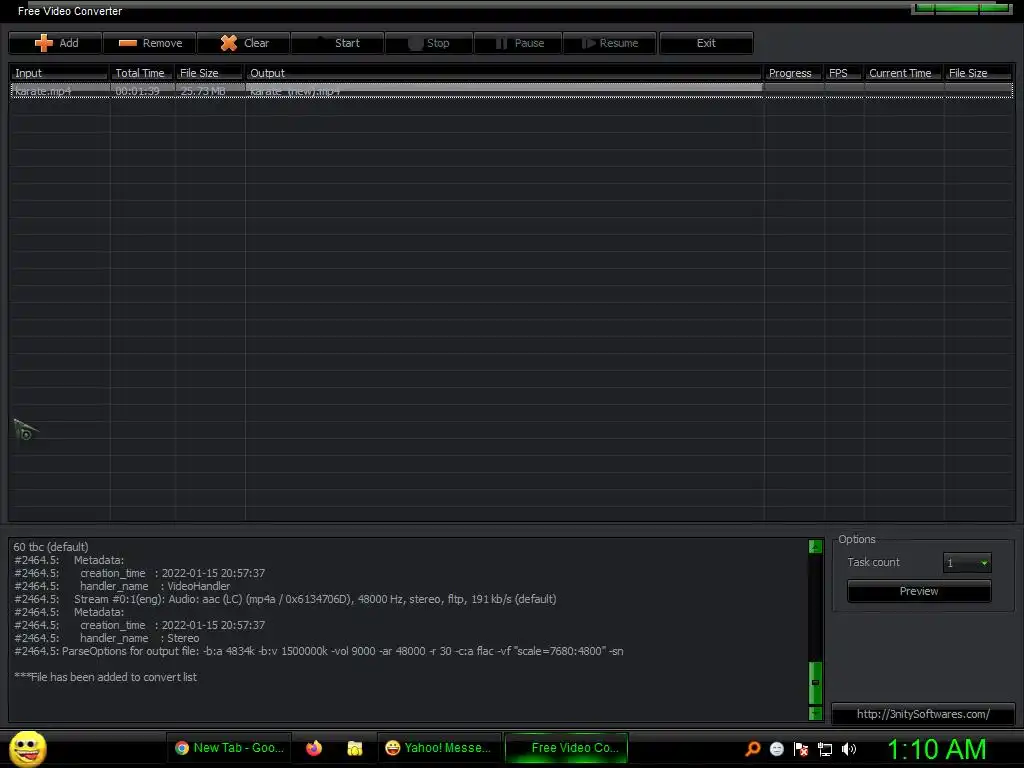Click the 25.73 MB file size cell
The height and width of the screenshot is (768, 1024).
210,91
